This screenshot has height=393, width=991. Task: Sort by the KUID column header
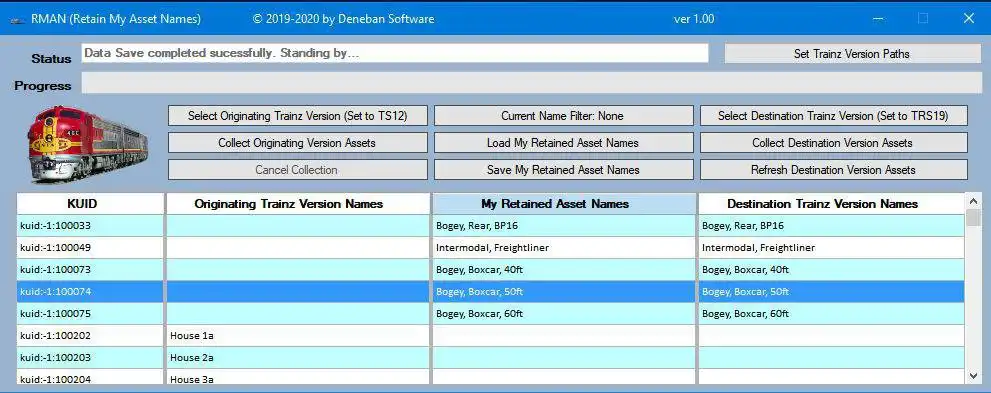coord(90,203)
